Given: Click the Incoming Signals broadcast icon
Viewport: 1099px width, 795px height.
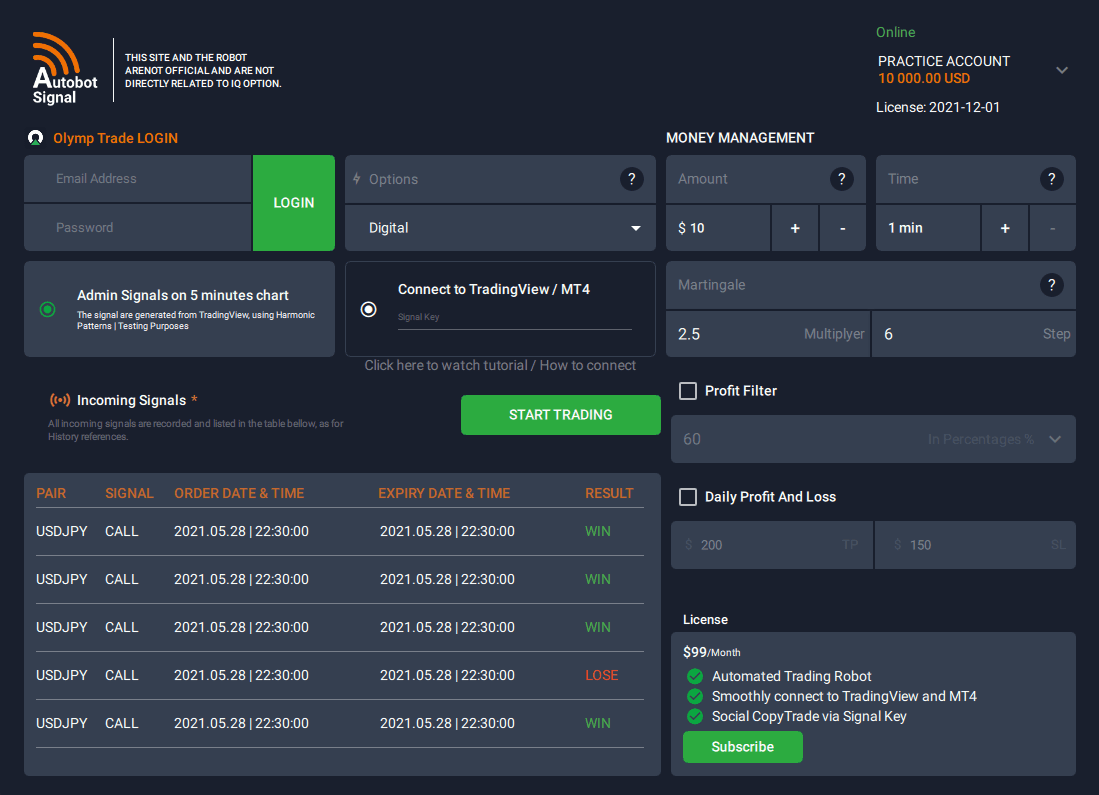Looking at the screenshot, I should click(60, 400).
